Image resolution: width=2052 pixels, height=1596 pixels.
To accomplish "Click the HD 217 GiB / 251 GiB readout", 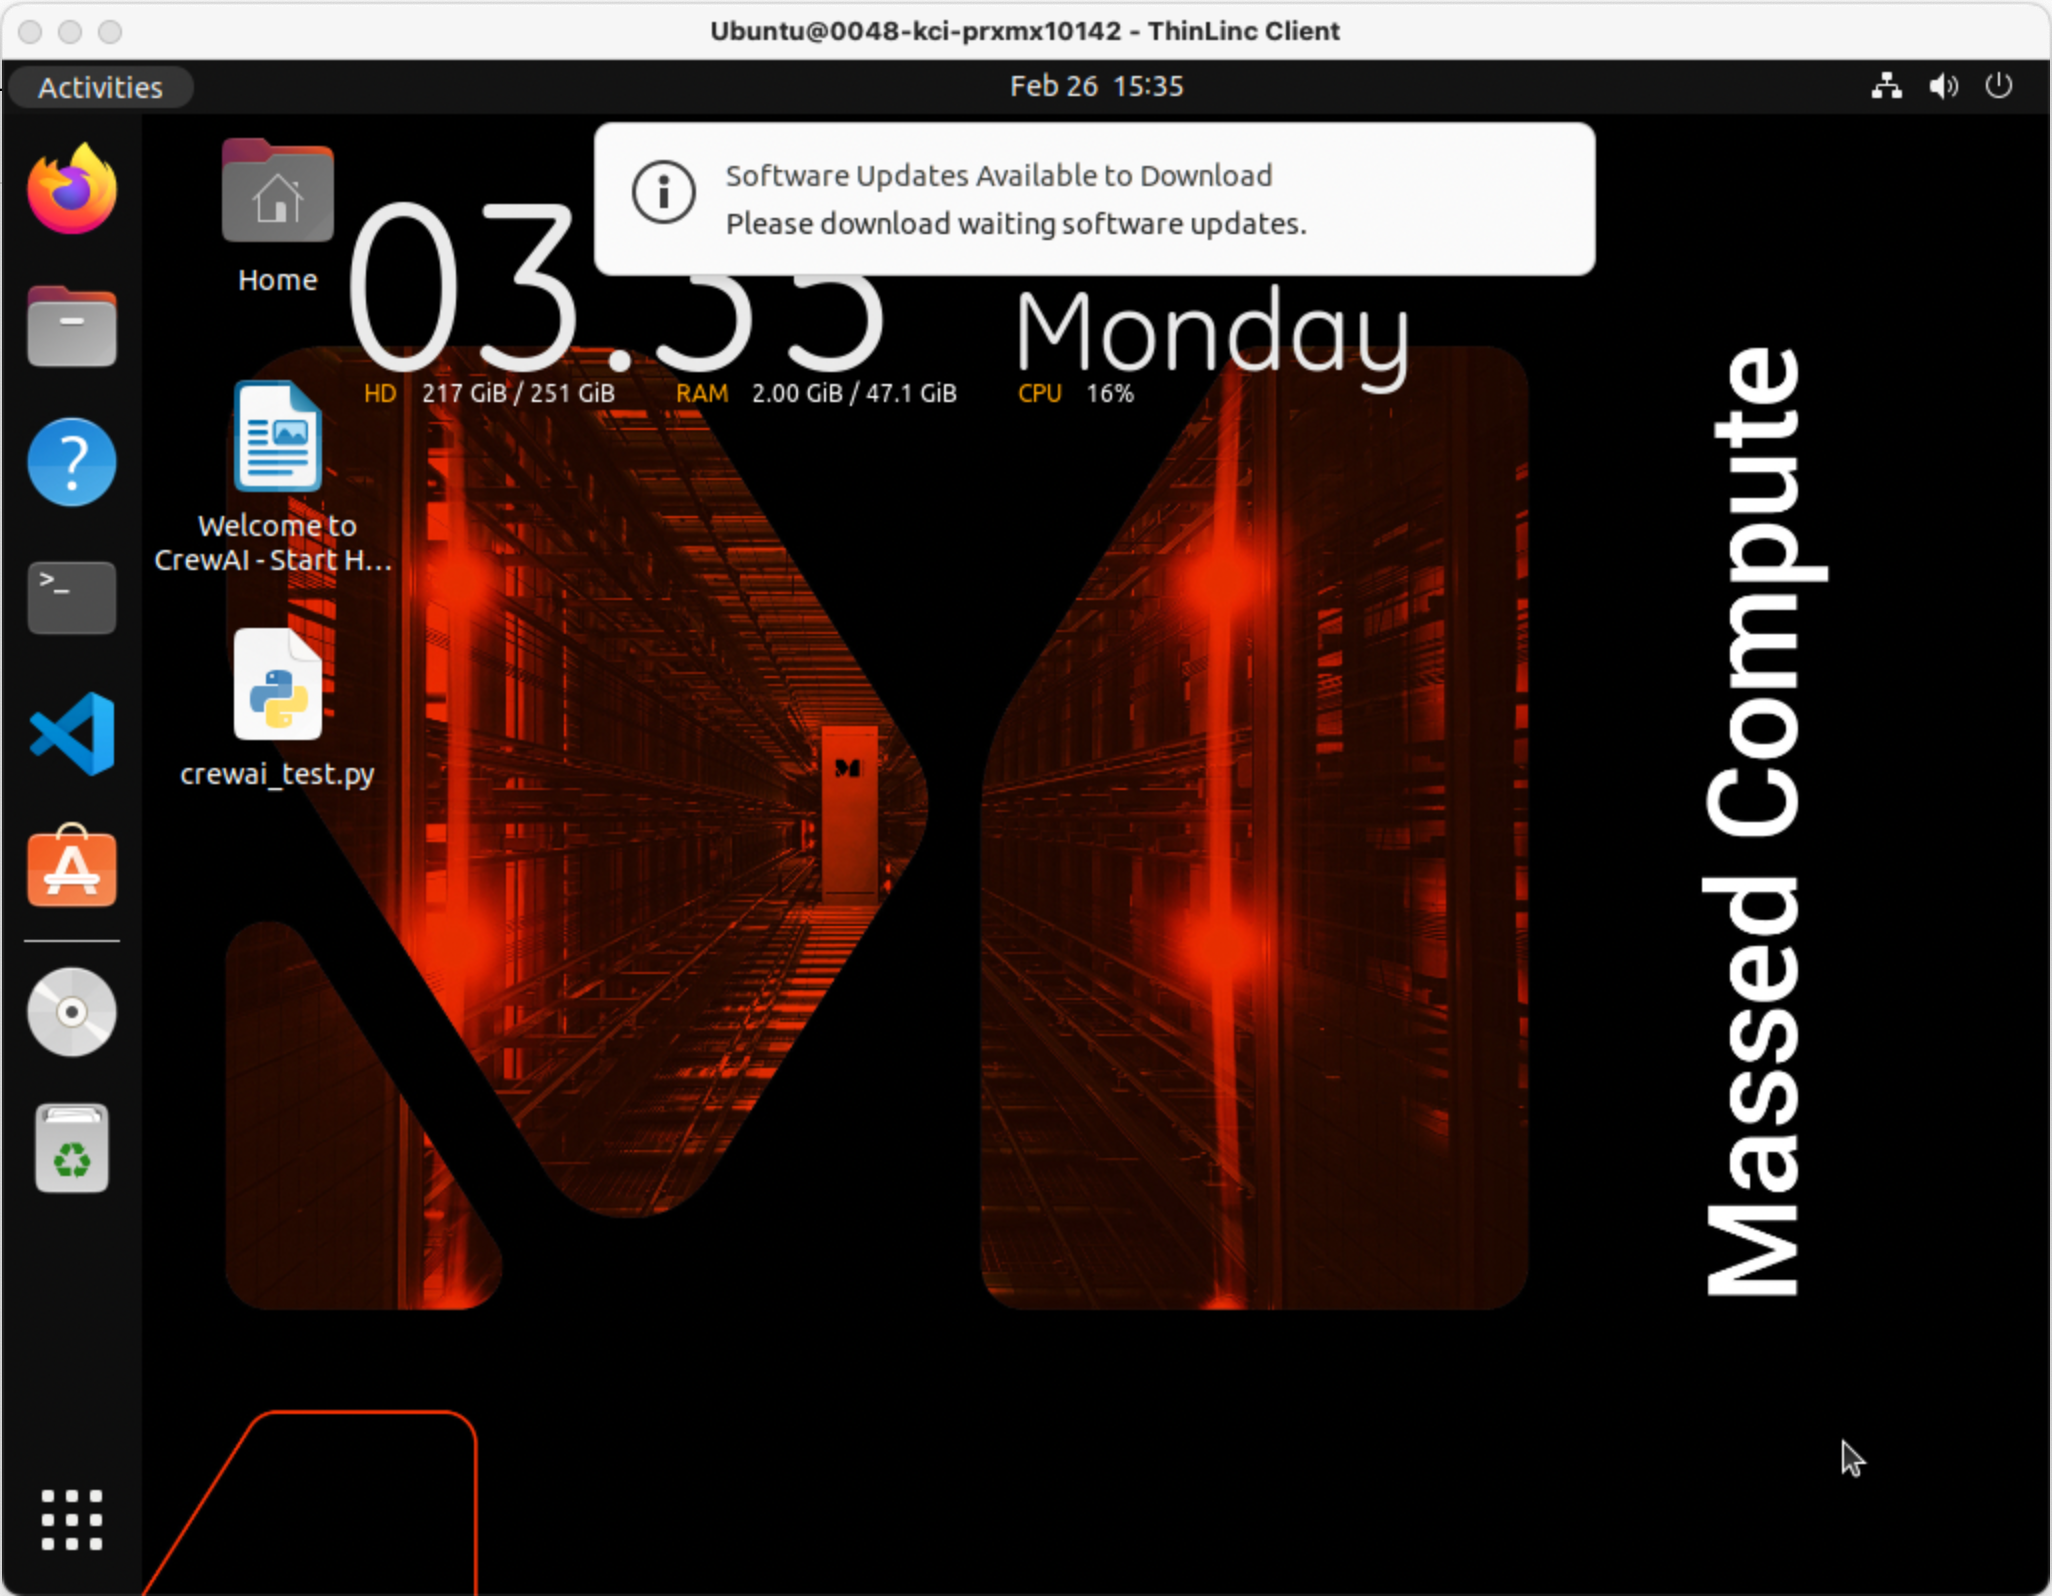I will (x=489, y=394).
